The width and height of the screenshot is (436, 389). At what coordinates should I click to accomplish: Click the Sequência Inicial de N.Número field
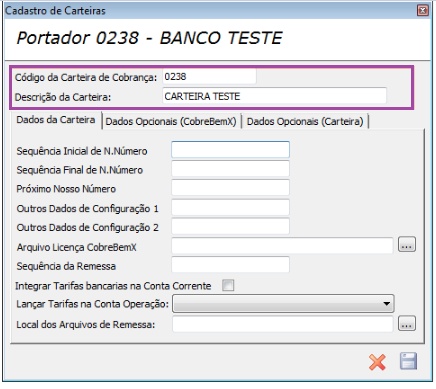tap(230, 150)
